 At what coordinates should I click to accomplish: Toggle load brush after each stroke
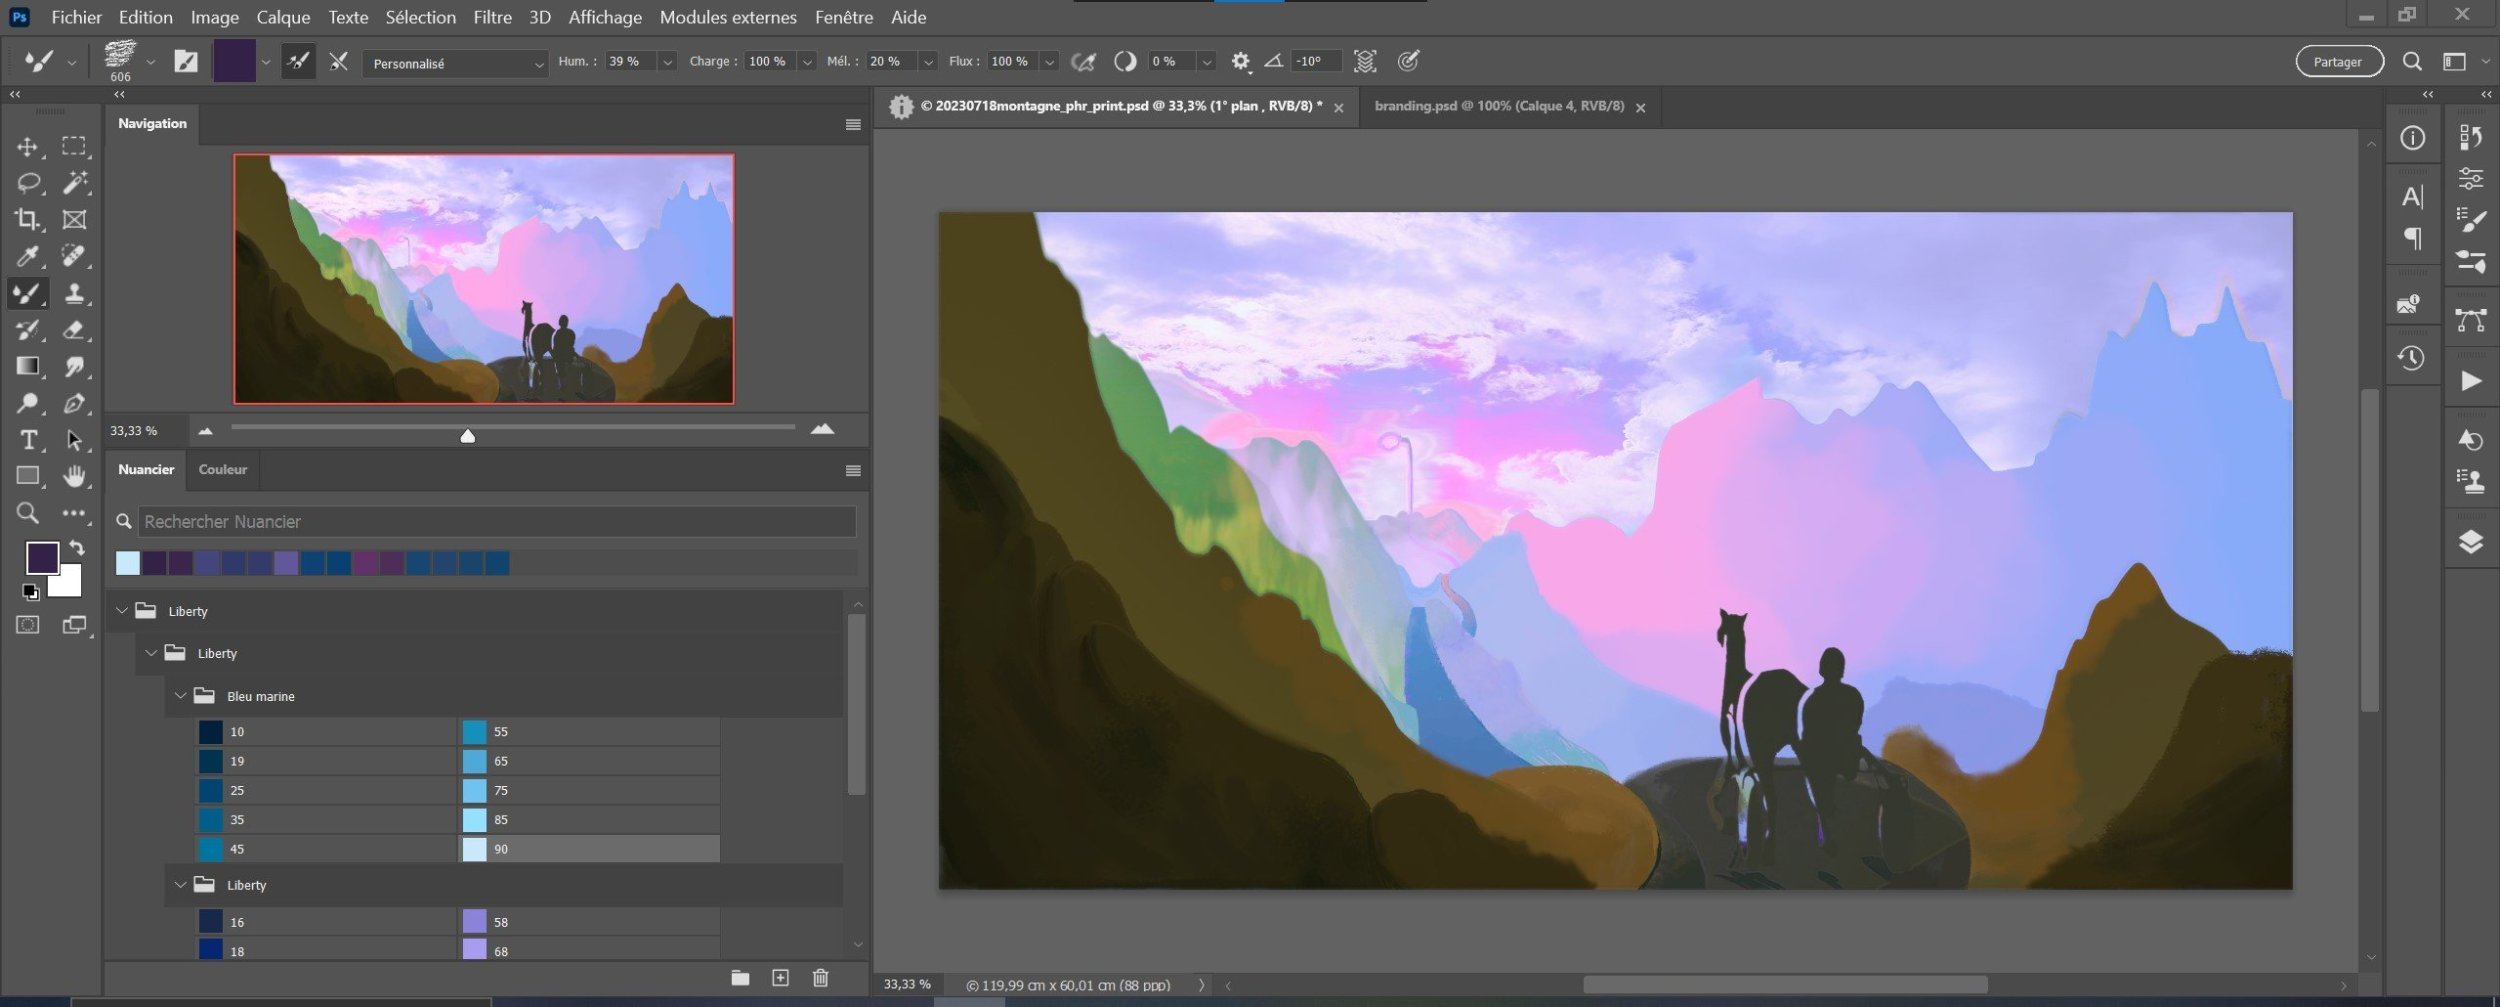[298, 62]
